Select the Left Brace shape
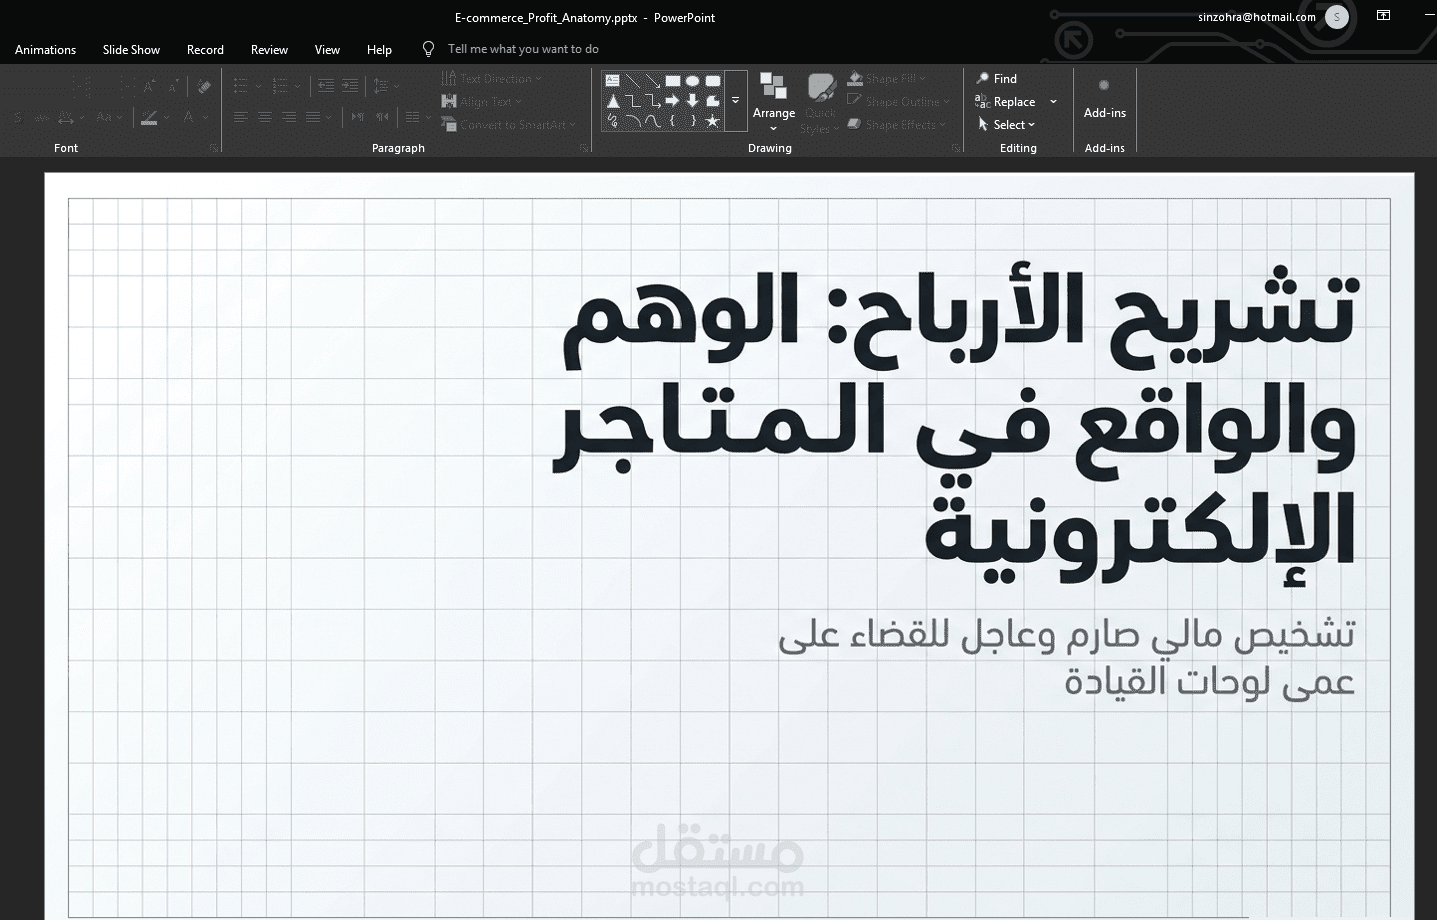This screenshot has height=920, width=1437. coord(673,121)
